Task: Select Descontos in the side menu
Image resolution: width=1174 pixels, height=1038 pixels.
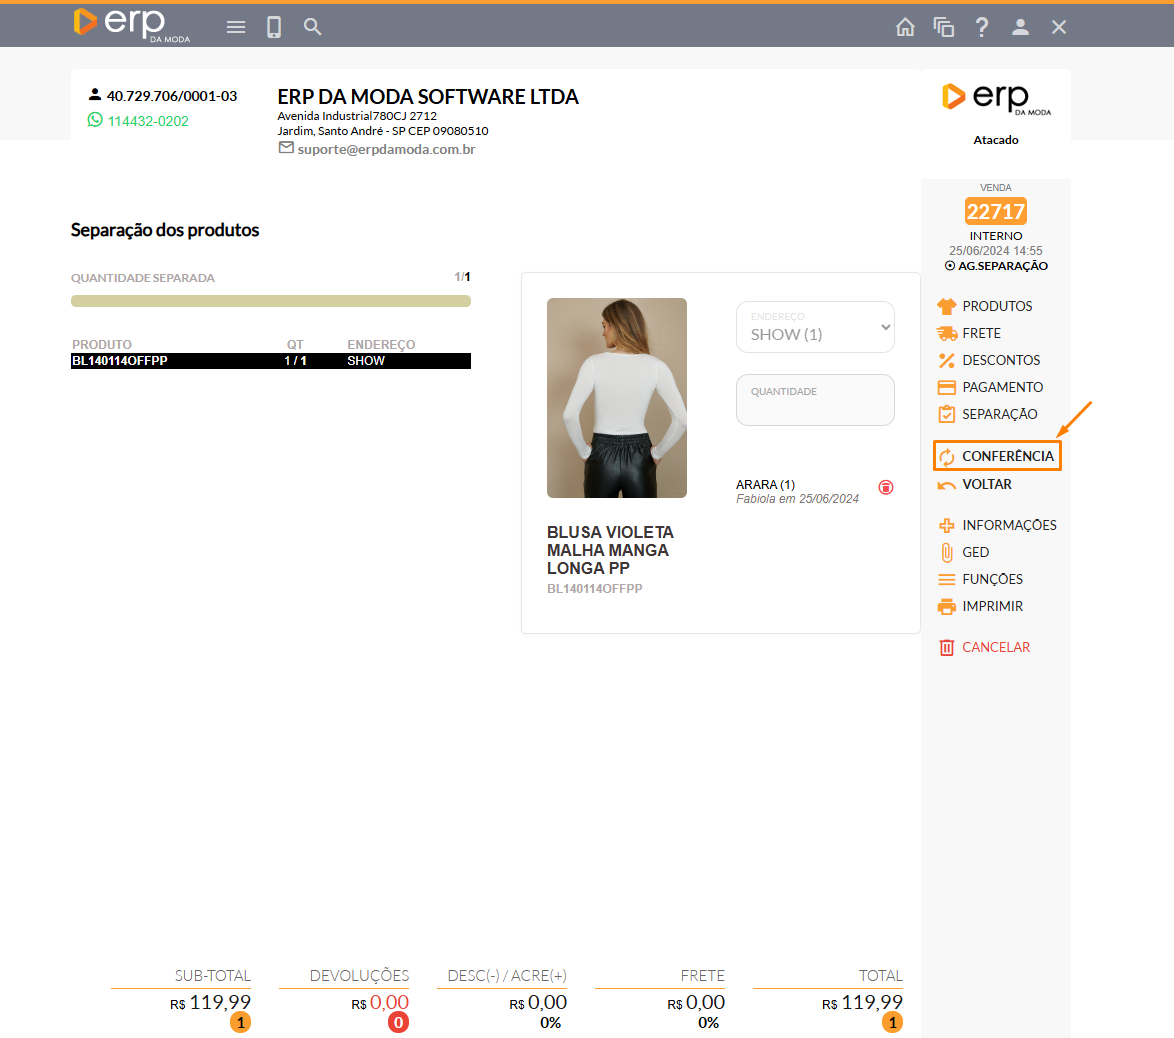Action: (1000, 360)
